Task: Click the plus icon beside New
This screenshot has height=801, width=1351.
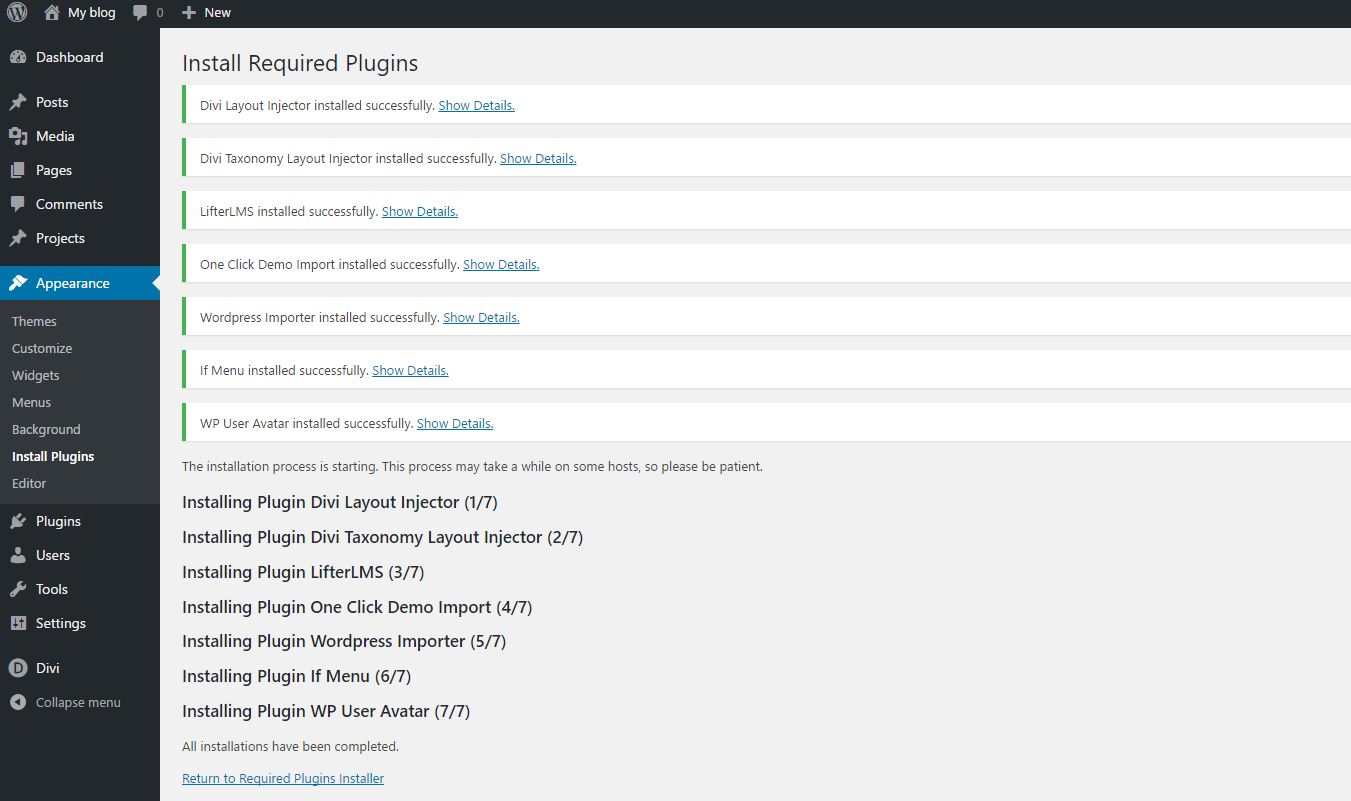Action: pyautogui.click(x=189, y=13)
